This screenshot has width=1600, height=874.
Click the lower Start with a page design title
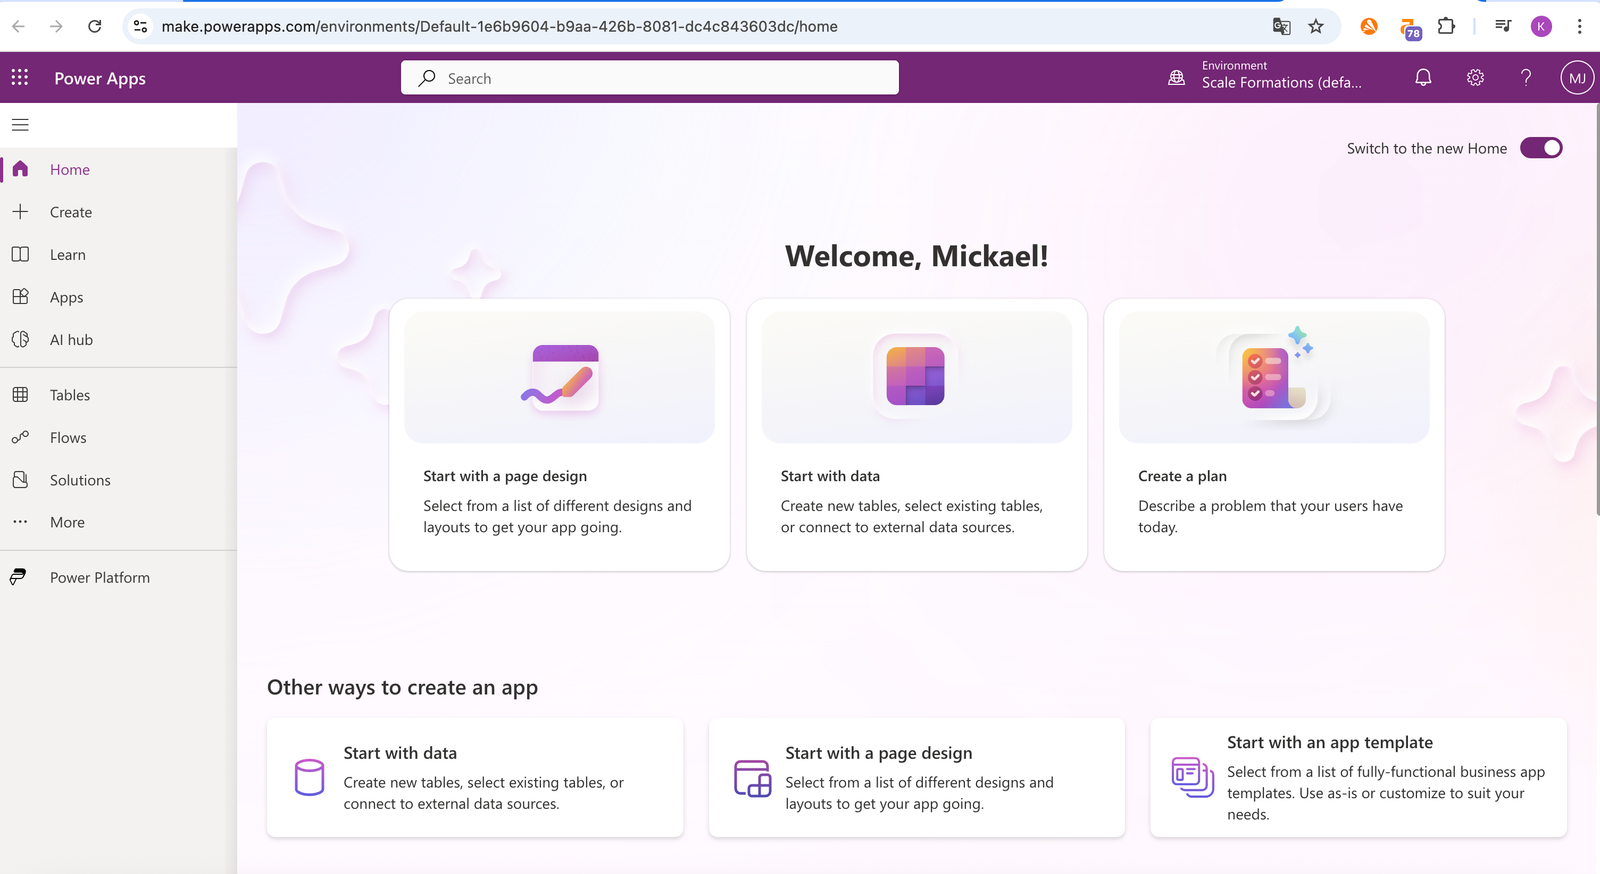pos(879,753)
